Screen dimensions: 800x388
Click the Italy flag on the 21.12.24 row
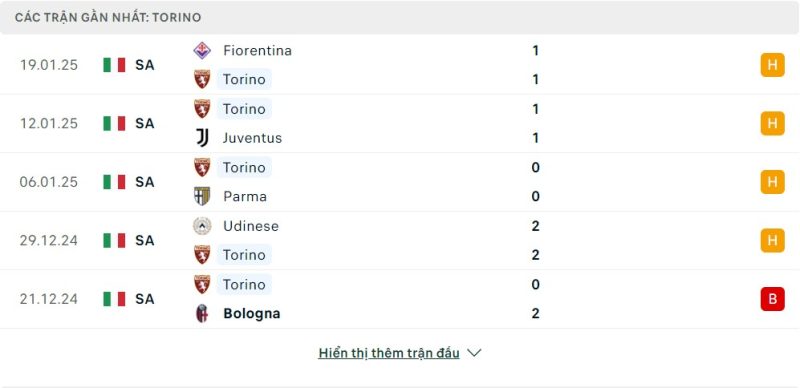(114, 299)
